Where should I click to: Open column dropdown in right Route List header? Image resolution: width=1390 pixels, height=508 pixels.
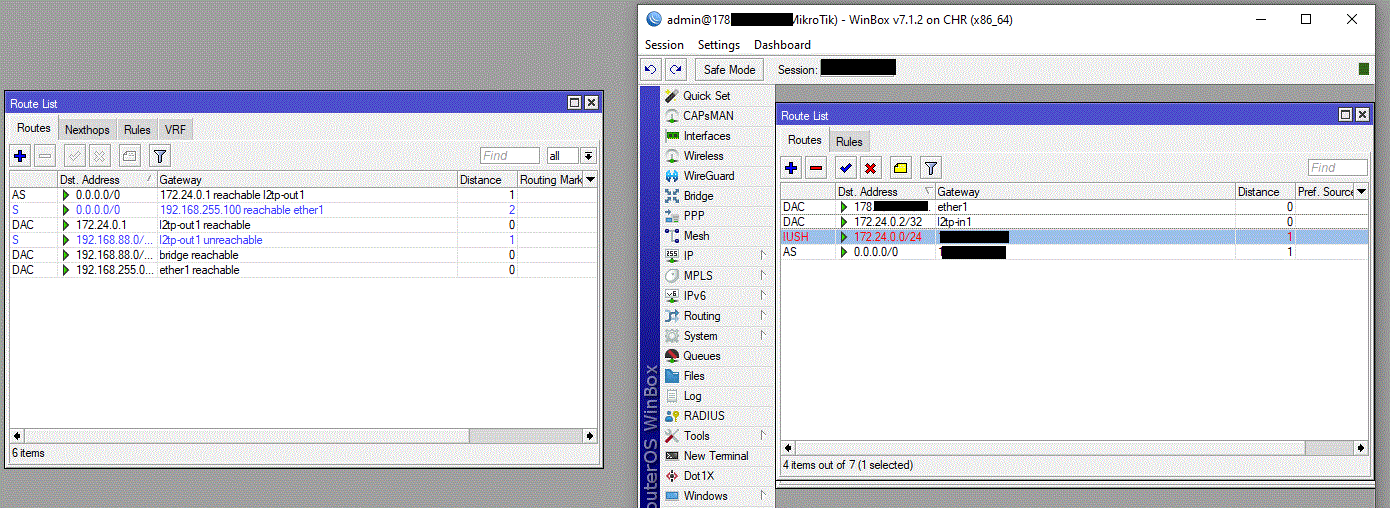coord(1361,192)
